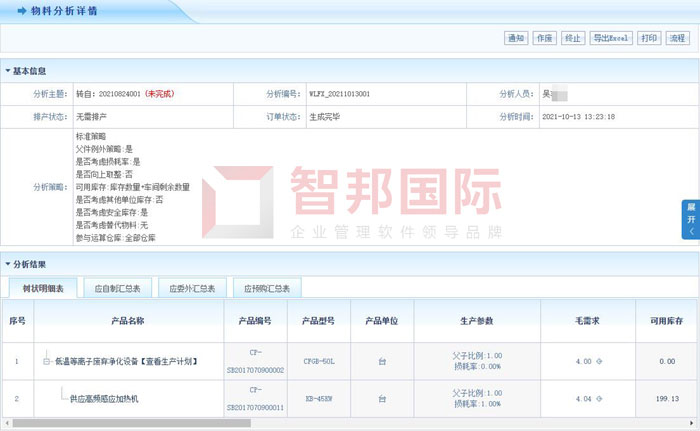Click the detail icon beside 4.04 毛需求
This screenshot has width=700, height=431.
point(599,399)
